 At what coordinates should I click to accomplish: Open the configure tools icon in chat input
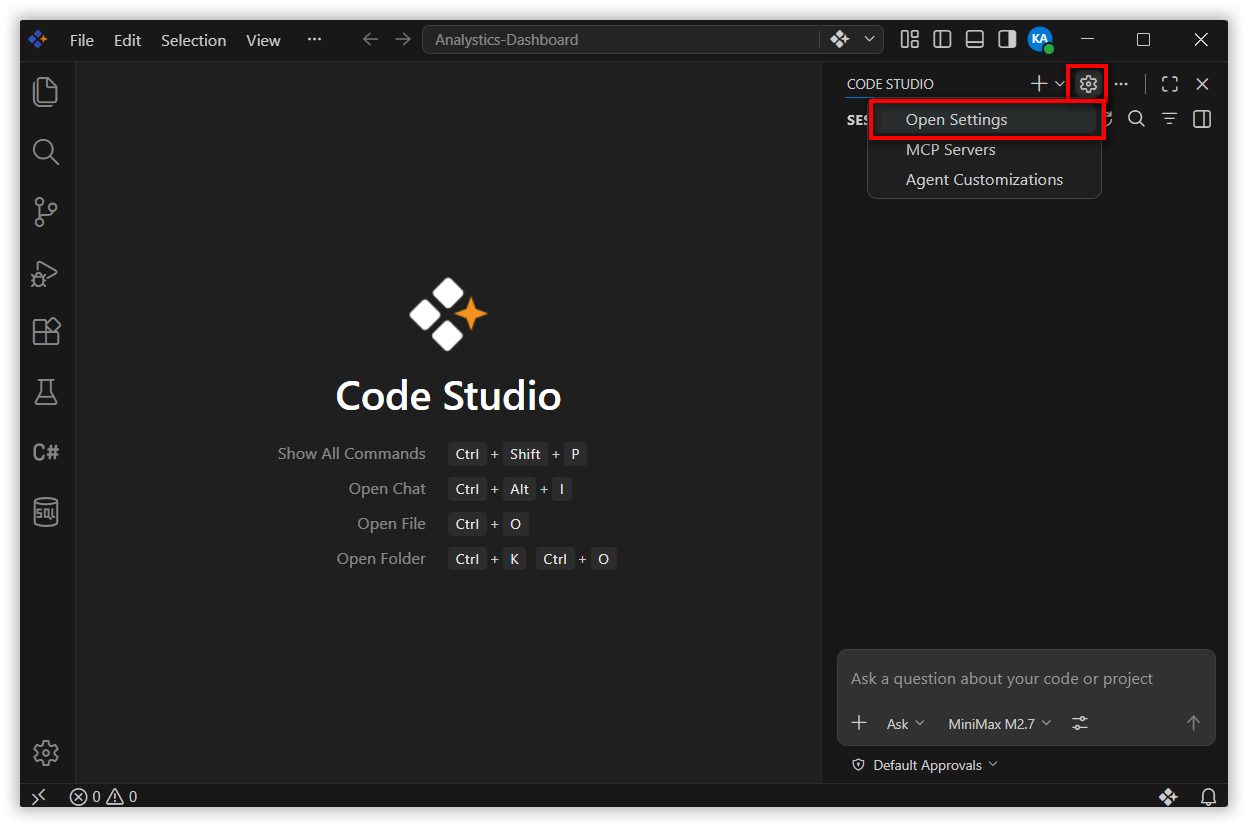click(1080, 723)
